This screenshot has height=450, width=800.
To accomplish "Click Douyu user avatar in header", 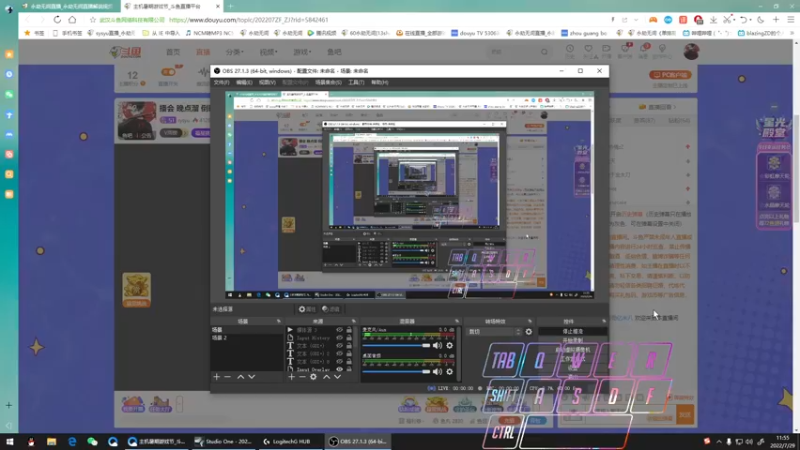I will pos(691,52).
